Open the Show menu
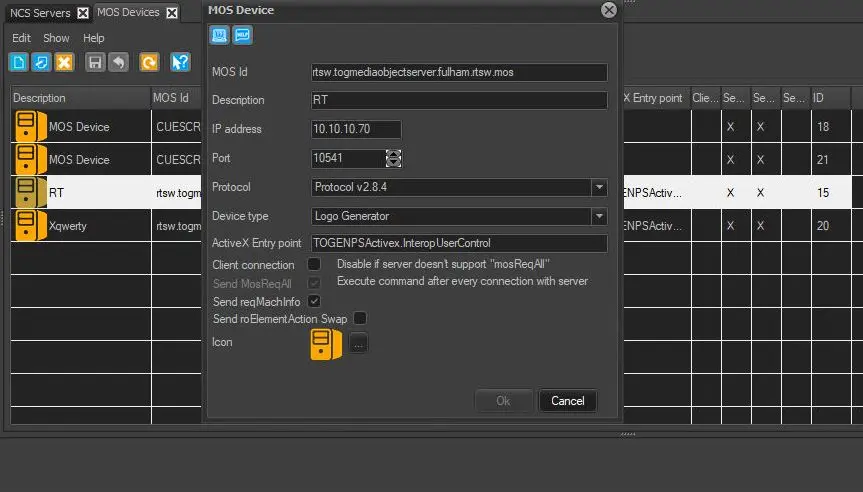 [56, 38]
